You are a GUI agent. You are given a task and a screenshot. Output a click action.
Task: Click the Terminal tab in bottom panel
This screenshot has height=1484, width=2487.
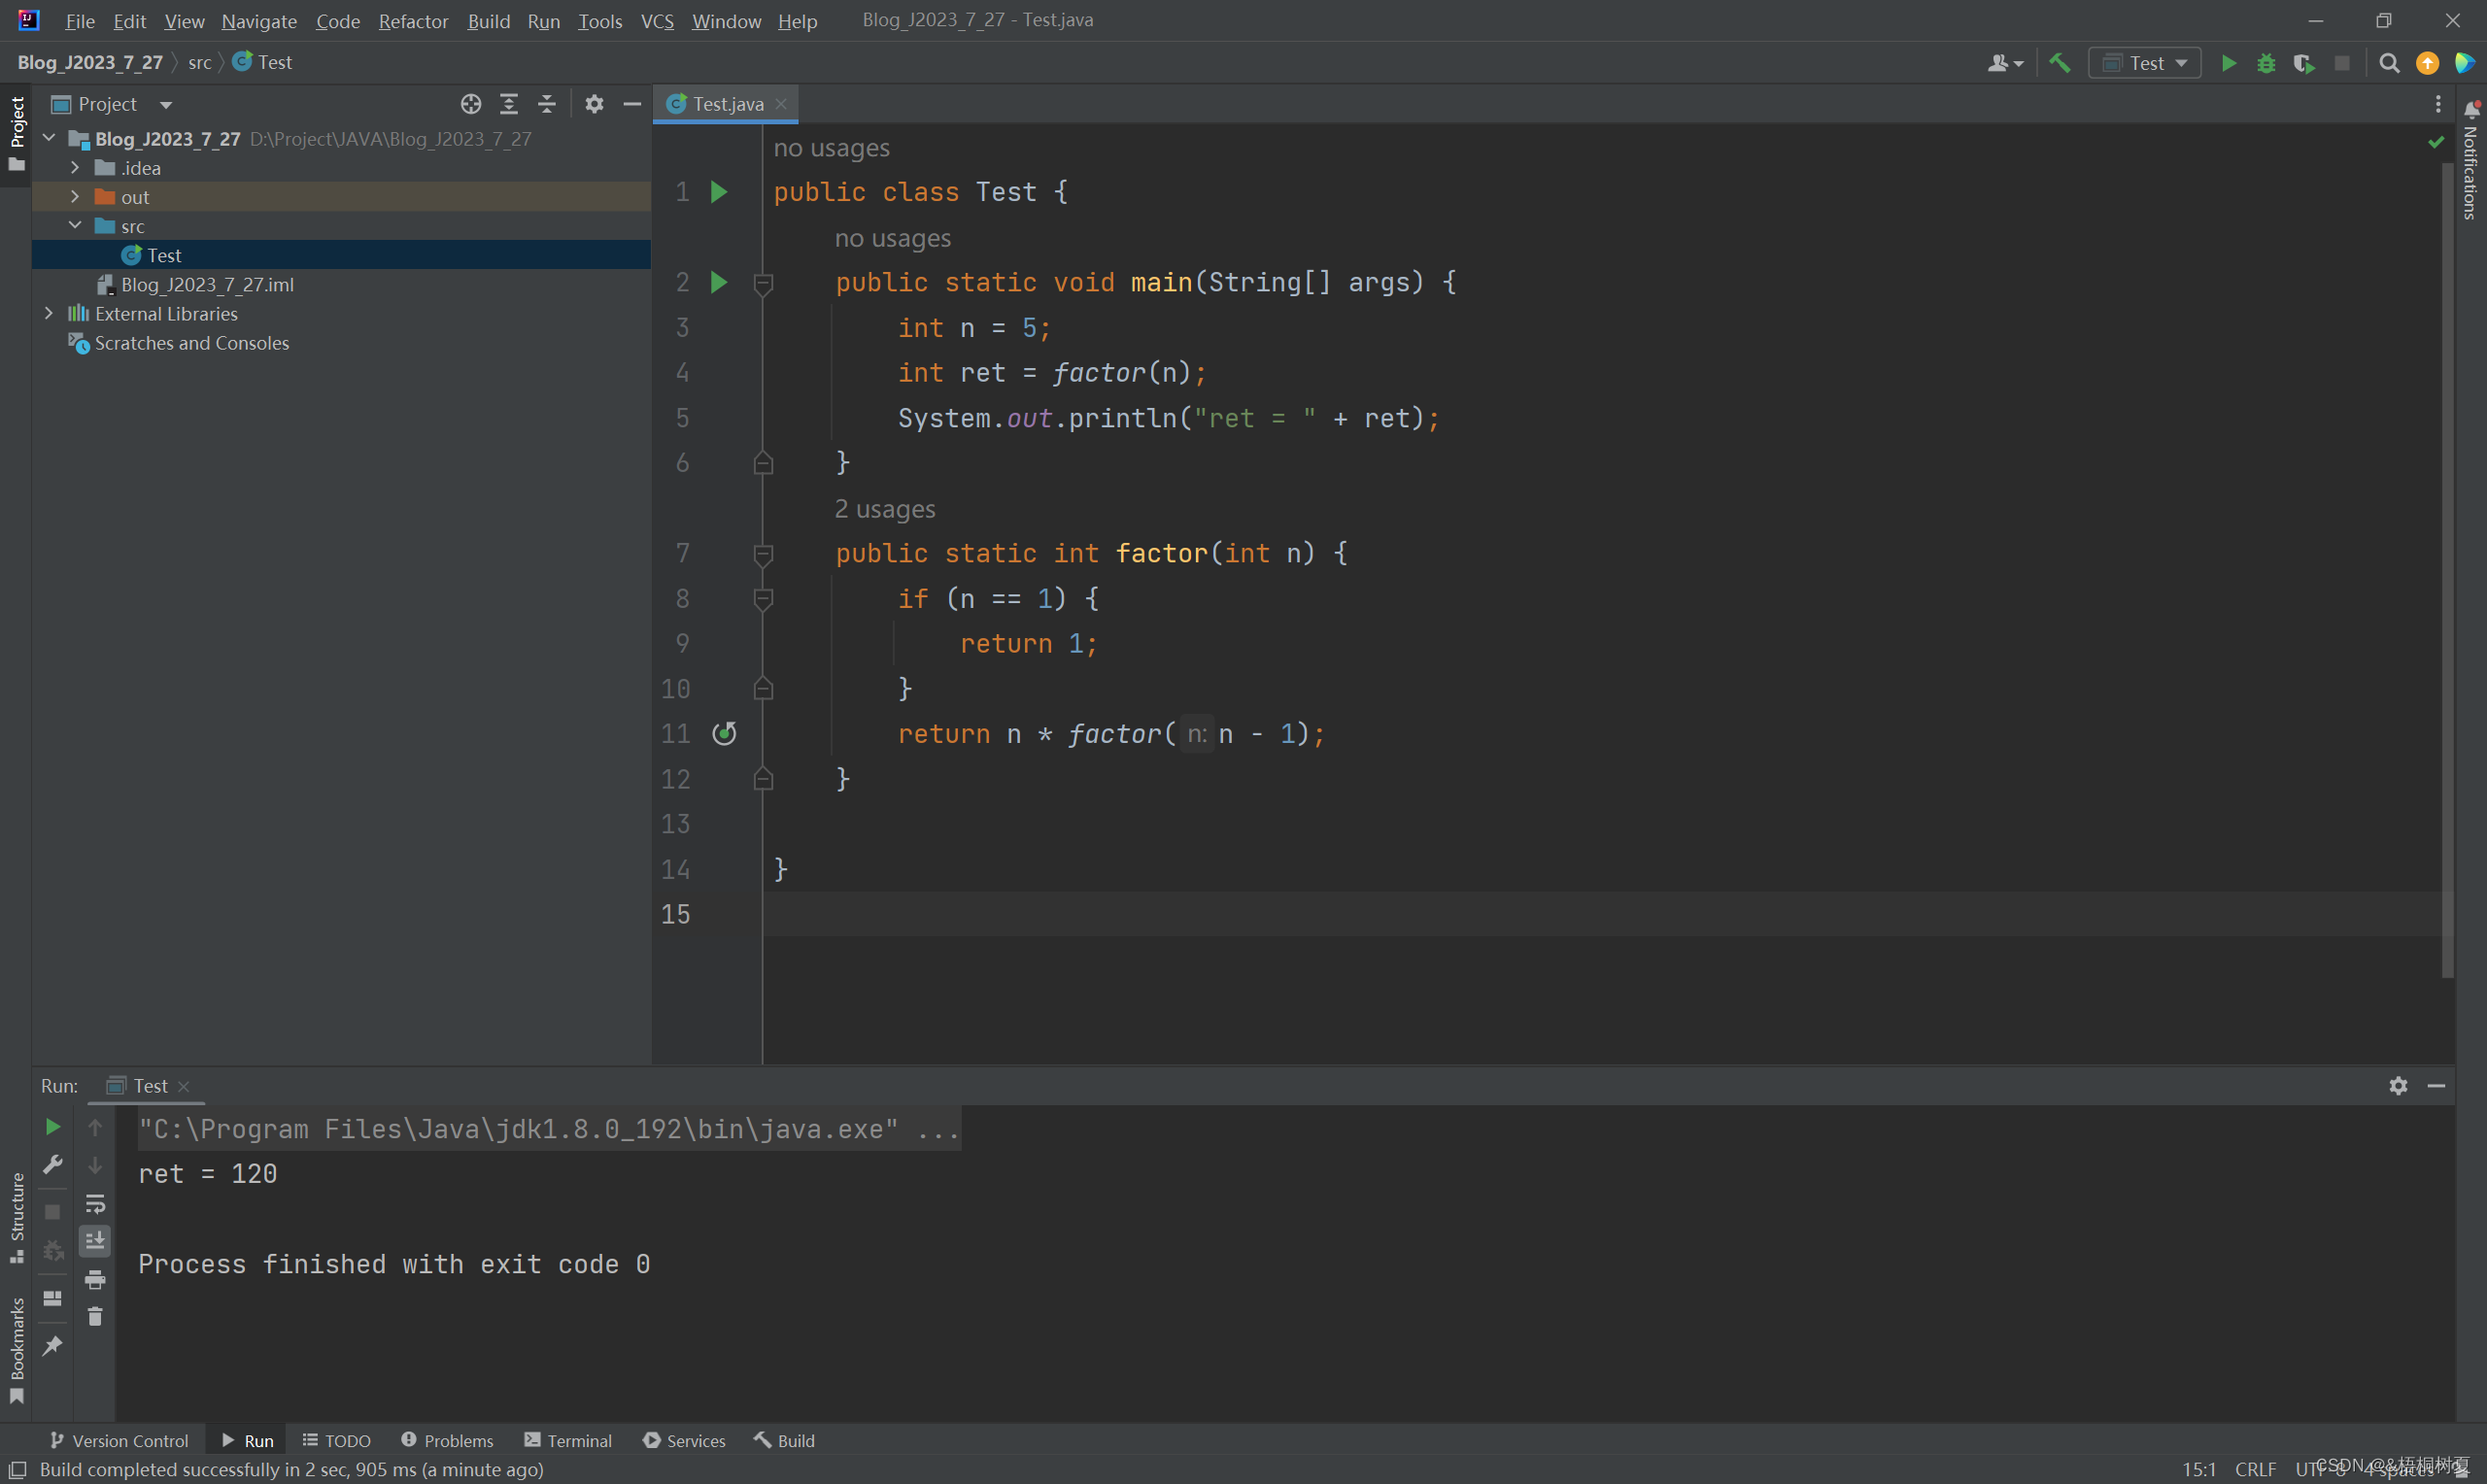point(576,1440)
